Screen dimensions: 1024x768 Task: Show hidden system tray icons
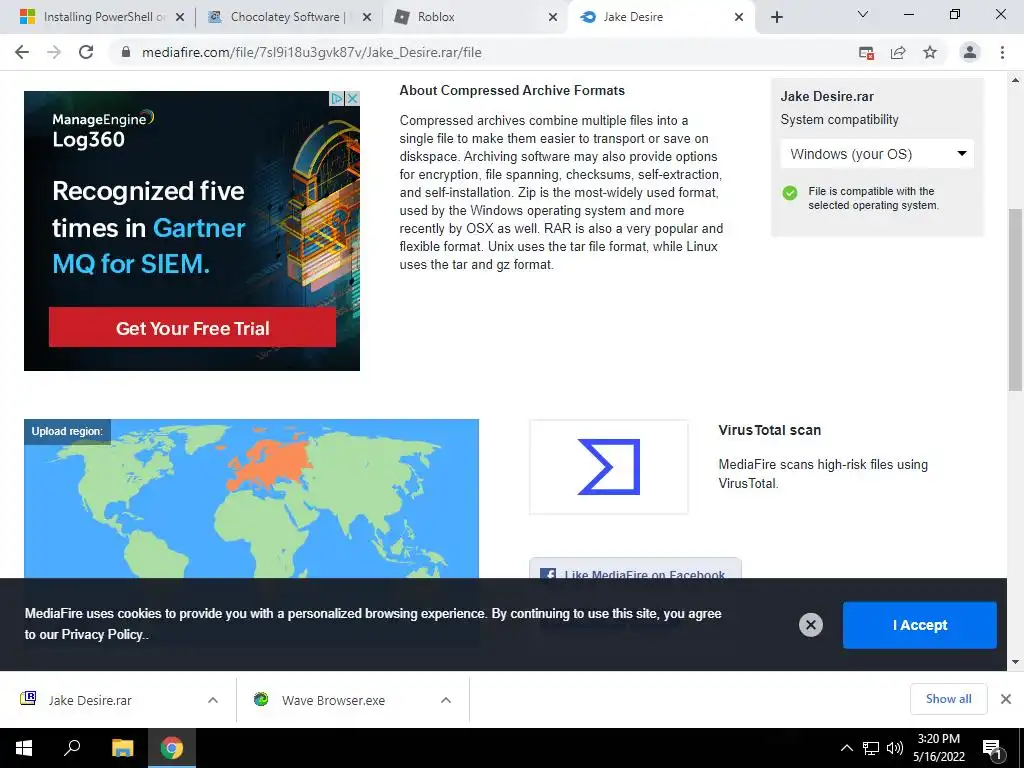[846, 748]
